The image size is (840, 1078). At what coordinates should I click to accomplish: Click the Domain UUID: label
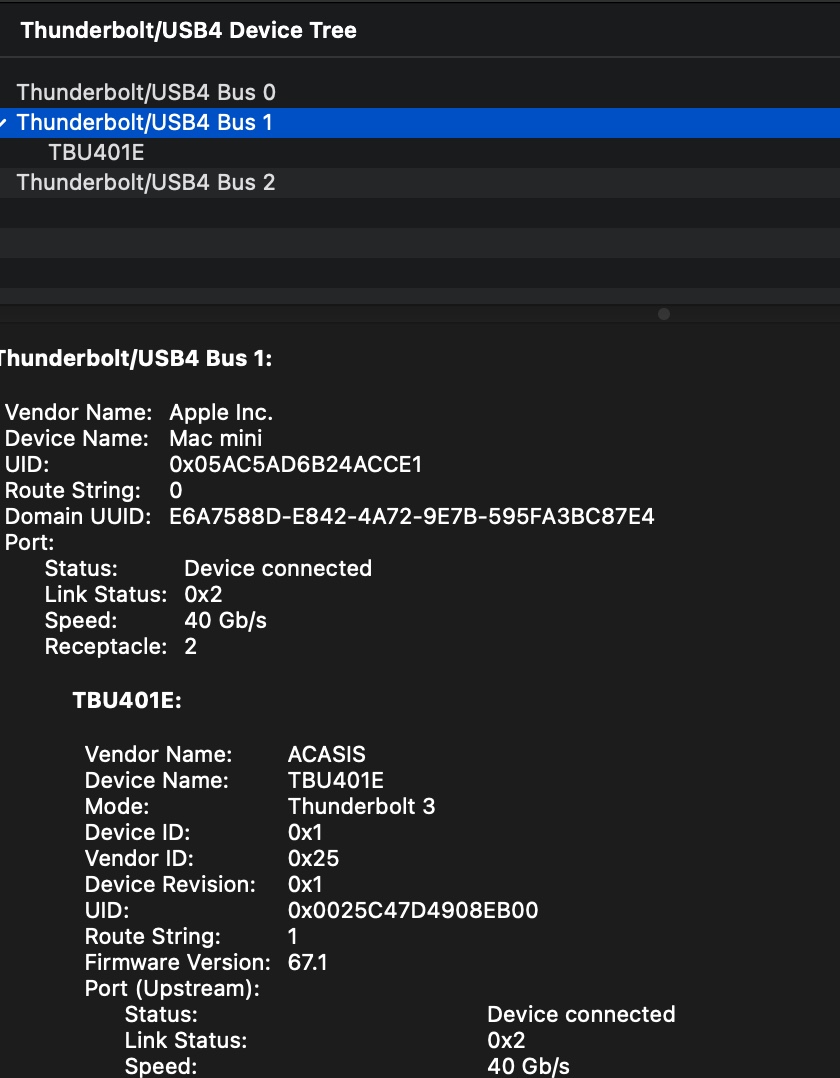pos(78,516)
